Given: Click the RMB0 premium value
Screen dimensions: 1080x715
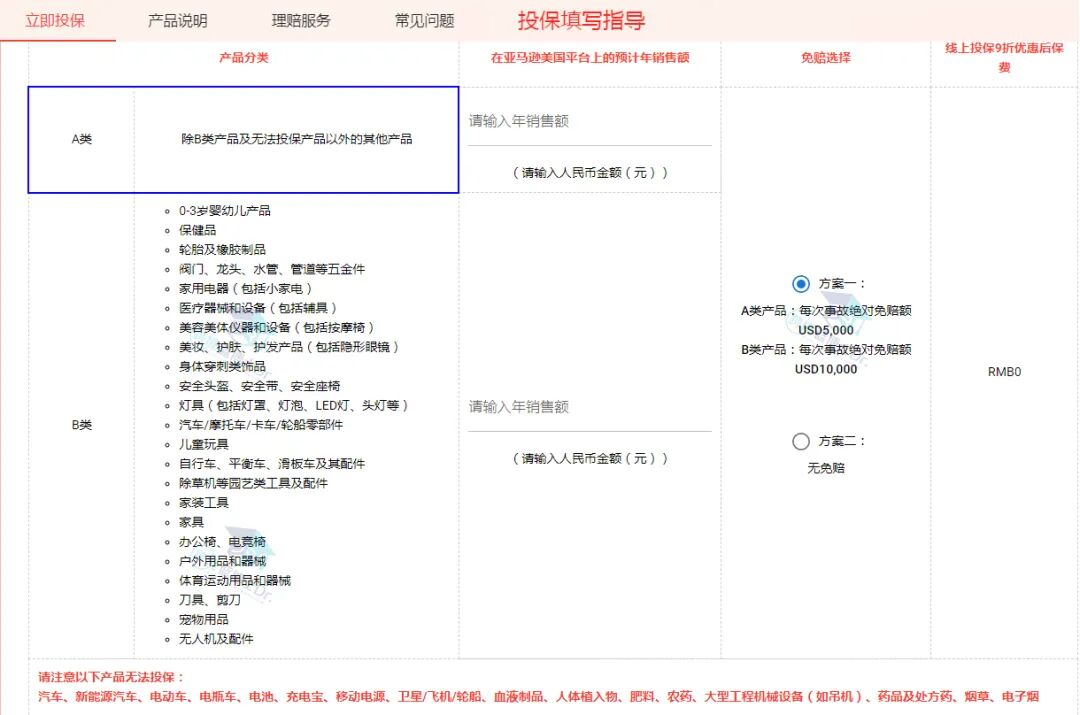Looking at the screenshot, I should coord(1004,372).
